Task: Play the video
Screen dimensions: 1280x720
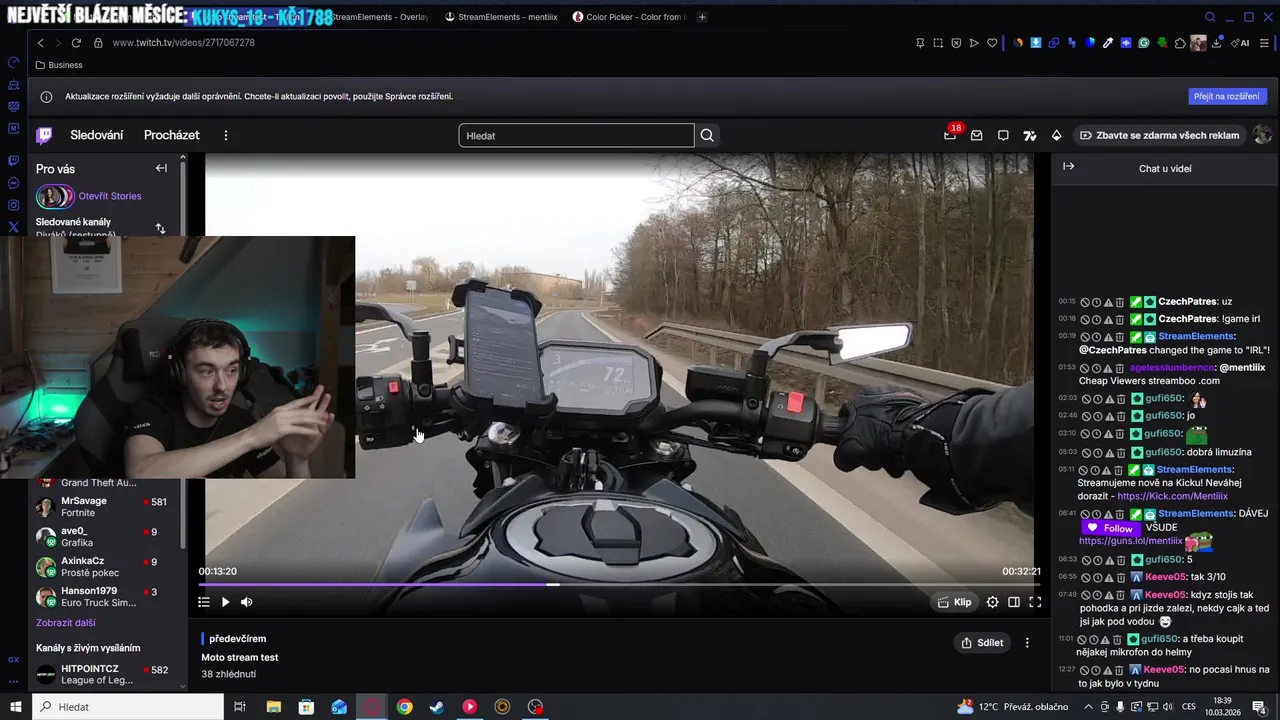Action: pyautogui.click(x=225, y=602)
